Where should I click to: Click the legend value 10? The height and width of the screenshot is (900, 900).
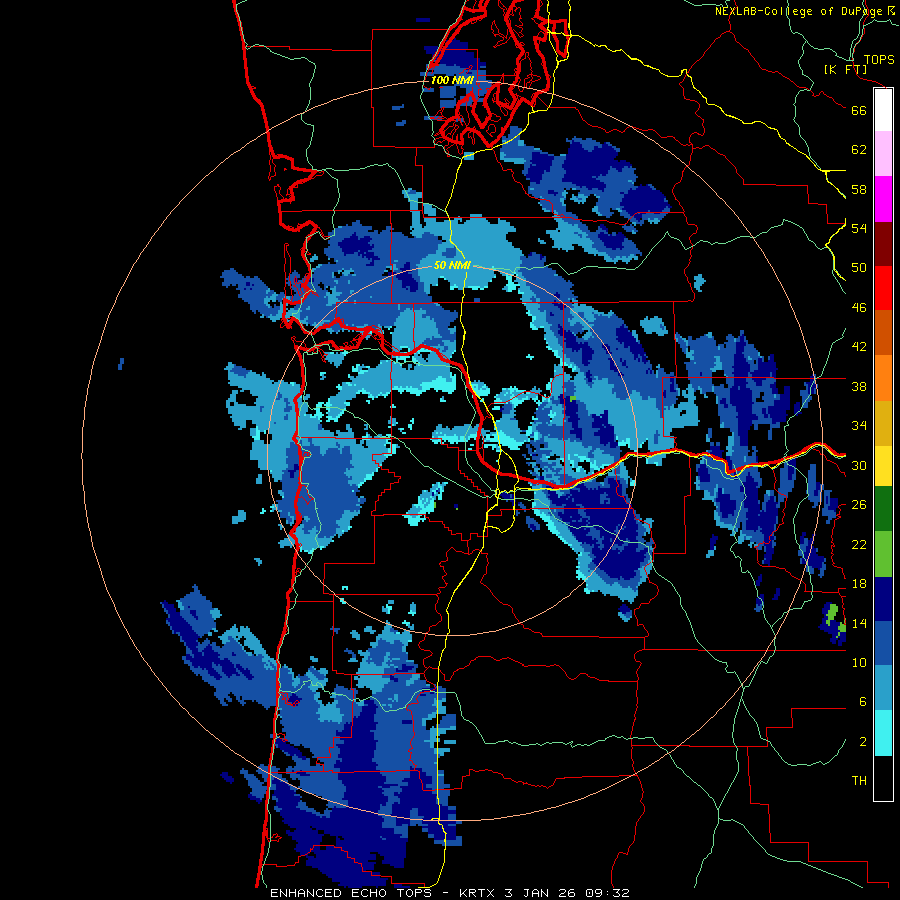859,662
